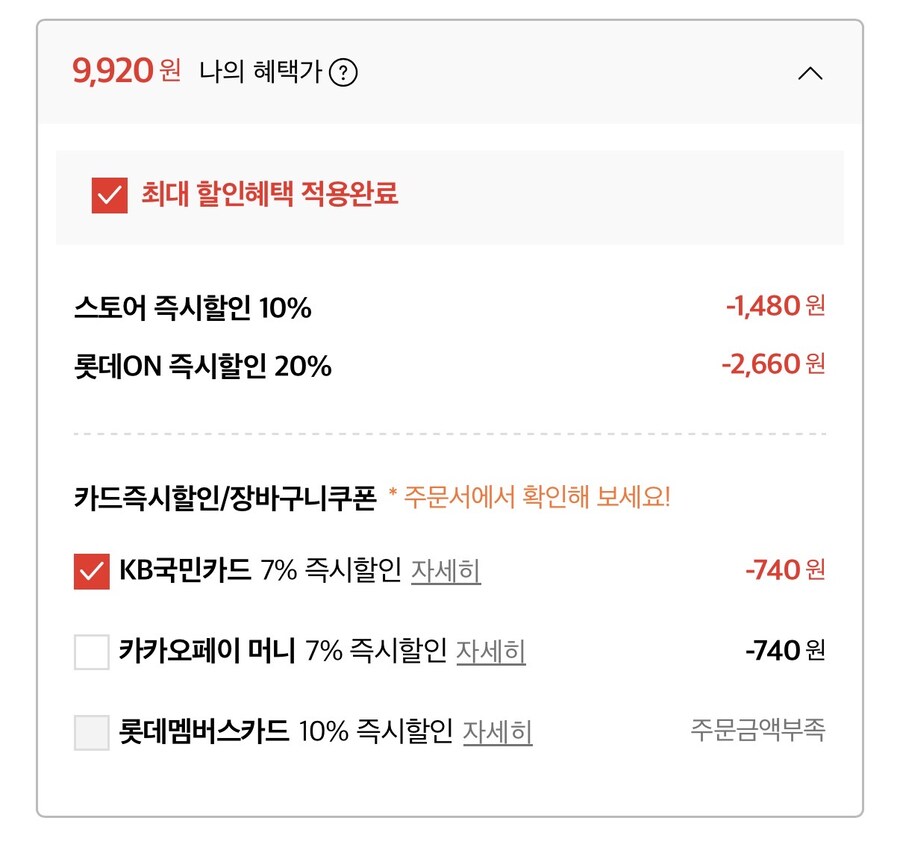Image resolution: width=900 pixels, height=853 pixels.
Task: Toggle the 최대 할인혜택 적용완료 checkbox
Action: (109, 195)
